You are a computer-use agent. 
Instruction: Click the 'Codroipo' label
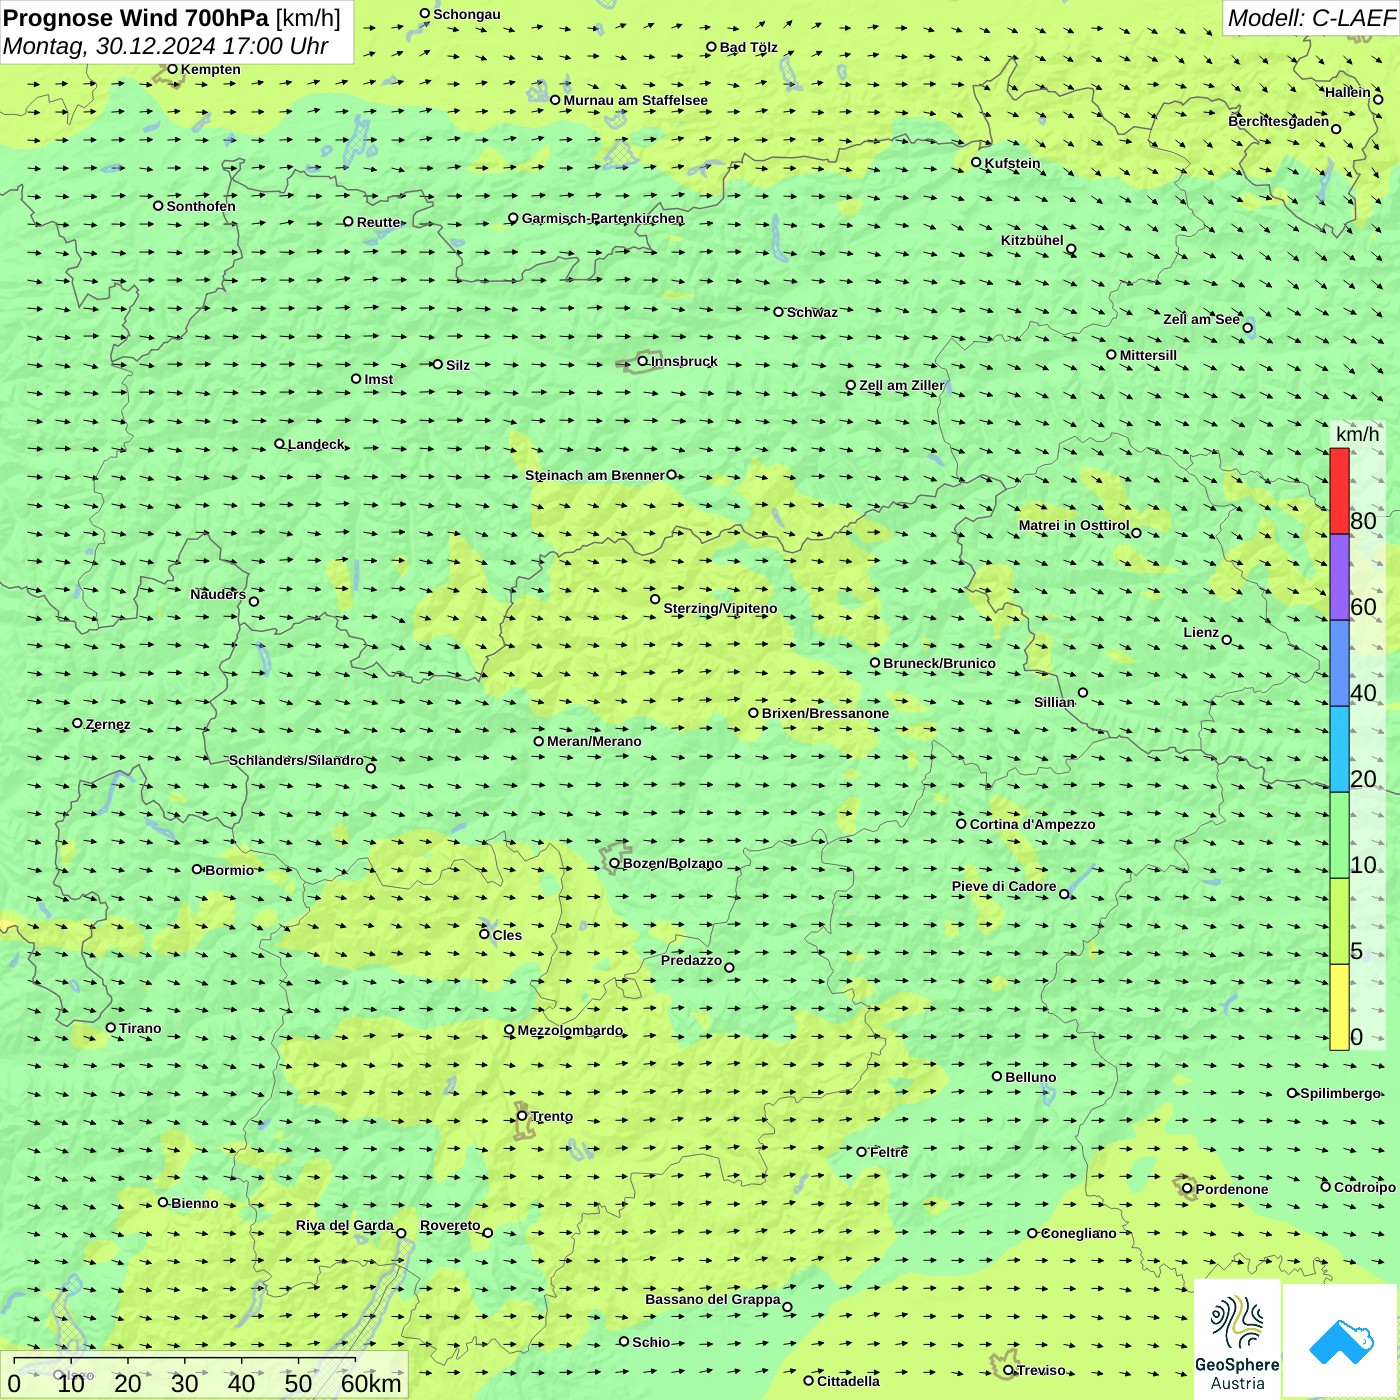click(1365, 1187)
